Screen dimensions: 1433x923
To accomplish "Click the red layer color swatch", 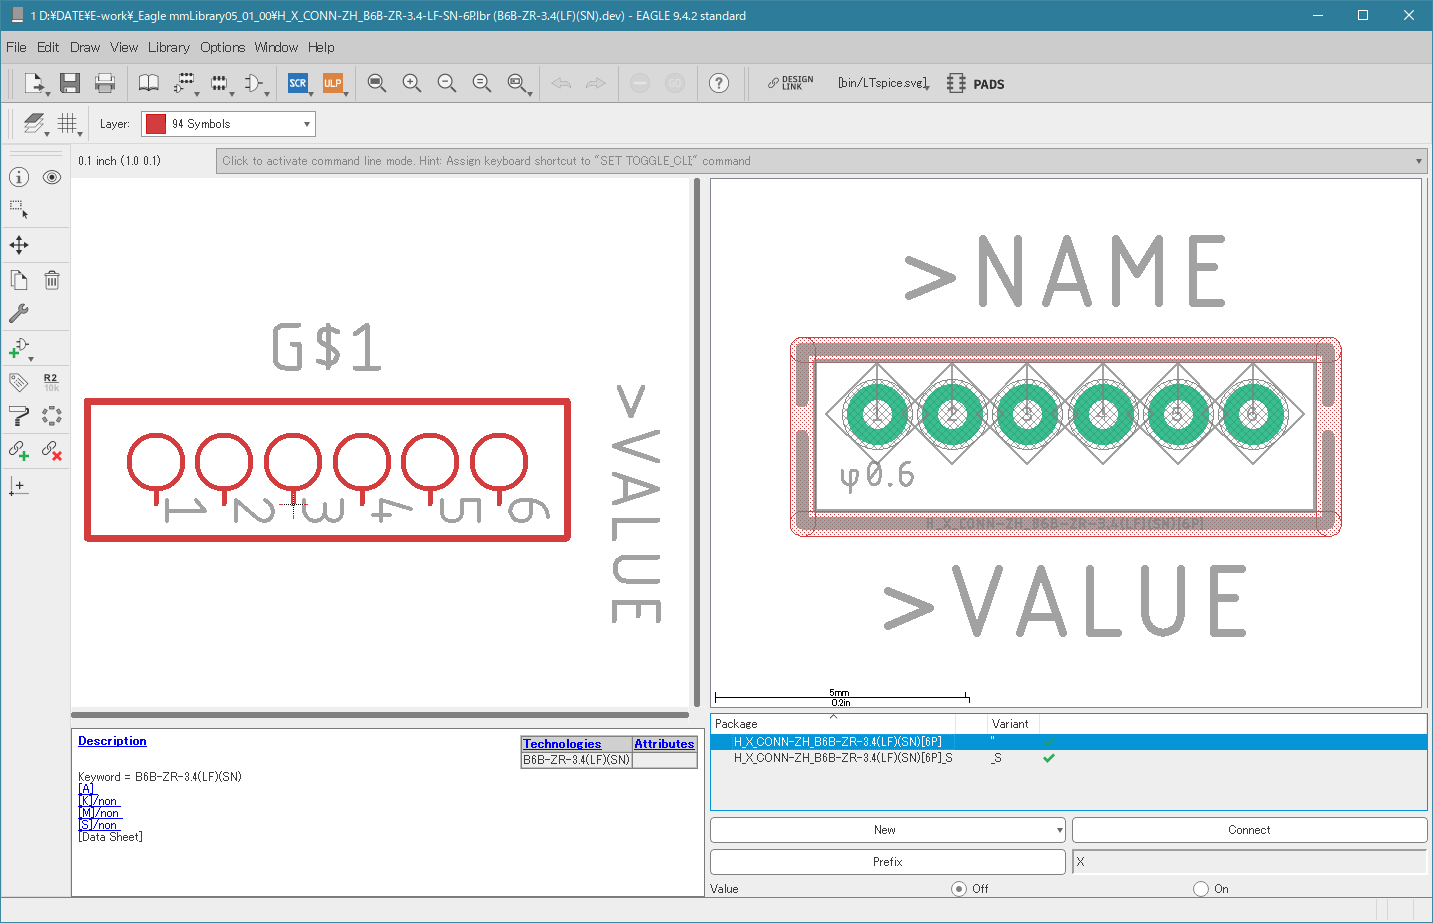I will [156, 124].
